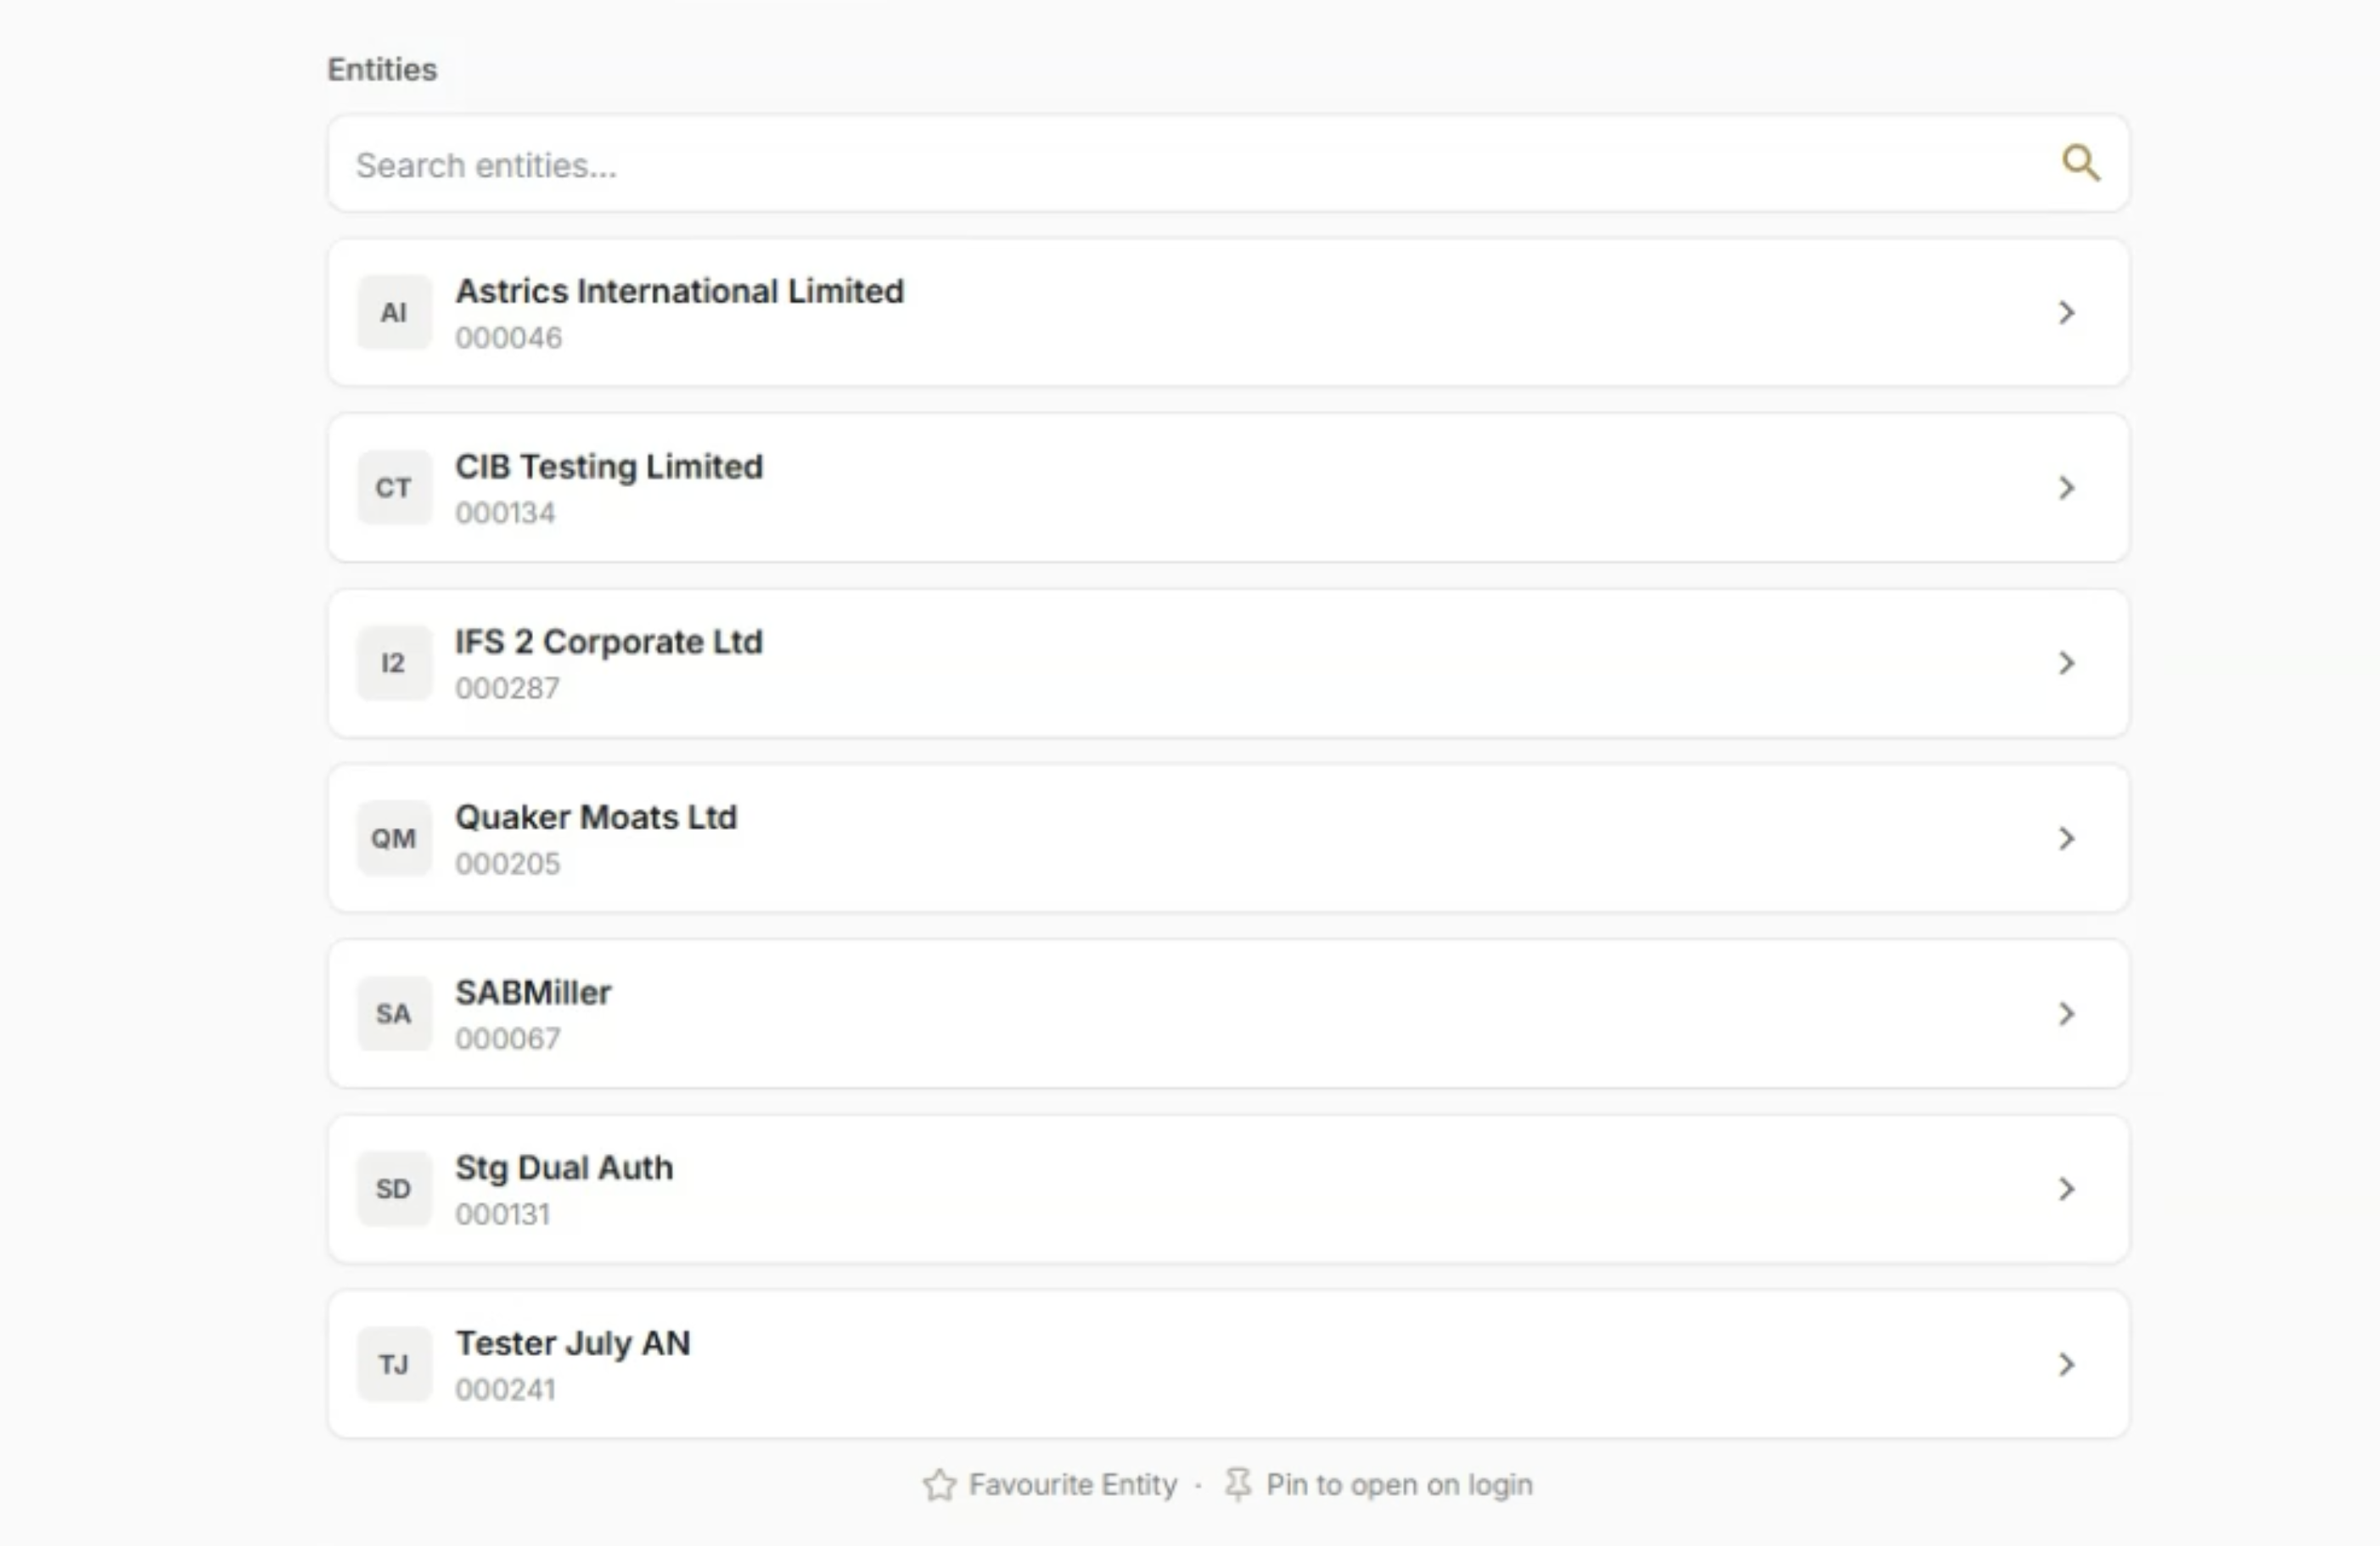Expand Astrics International Limited chevron
The height and width of the screenshot is (1546, 2380).
point(2067,313)
